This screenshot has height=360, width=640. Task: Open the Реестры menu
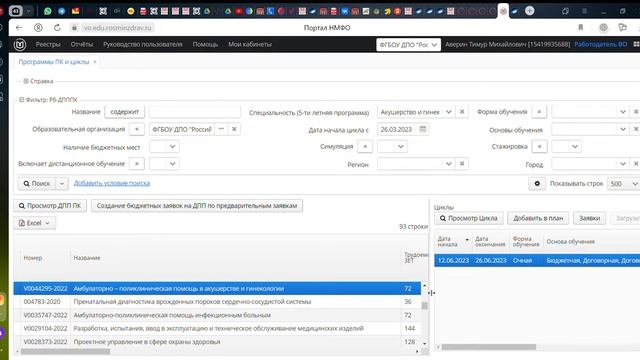point(48,44)
